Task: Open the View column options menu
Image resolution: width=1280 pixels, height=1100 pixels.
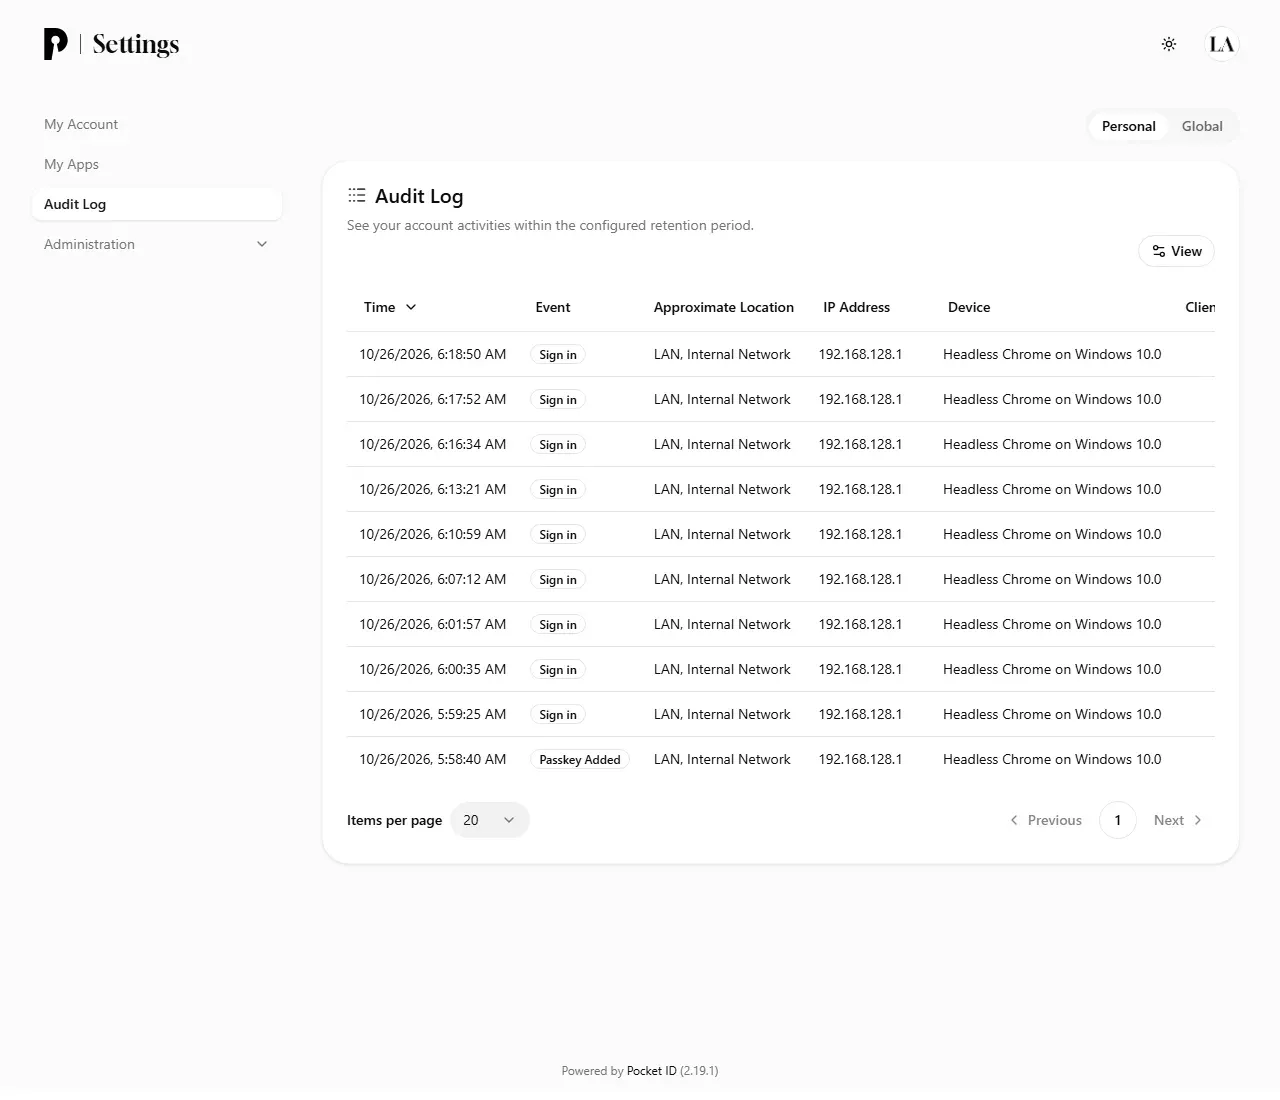Action: tap(1176, 251)
